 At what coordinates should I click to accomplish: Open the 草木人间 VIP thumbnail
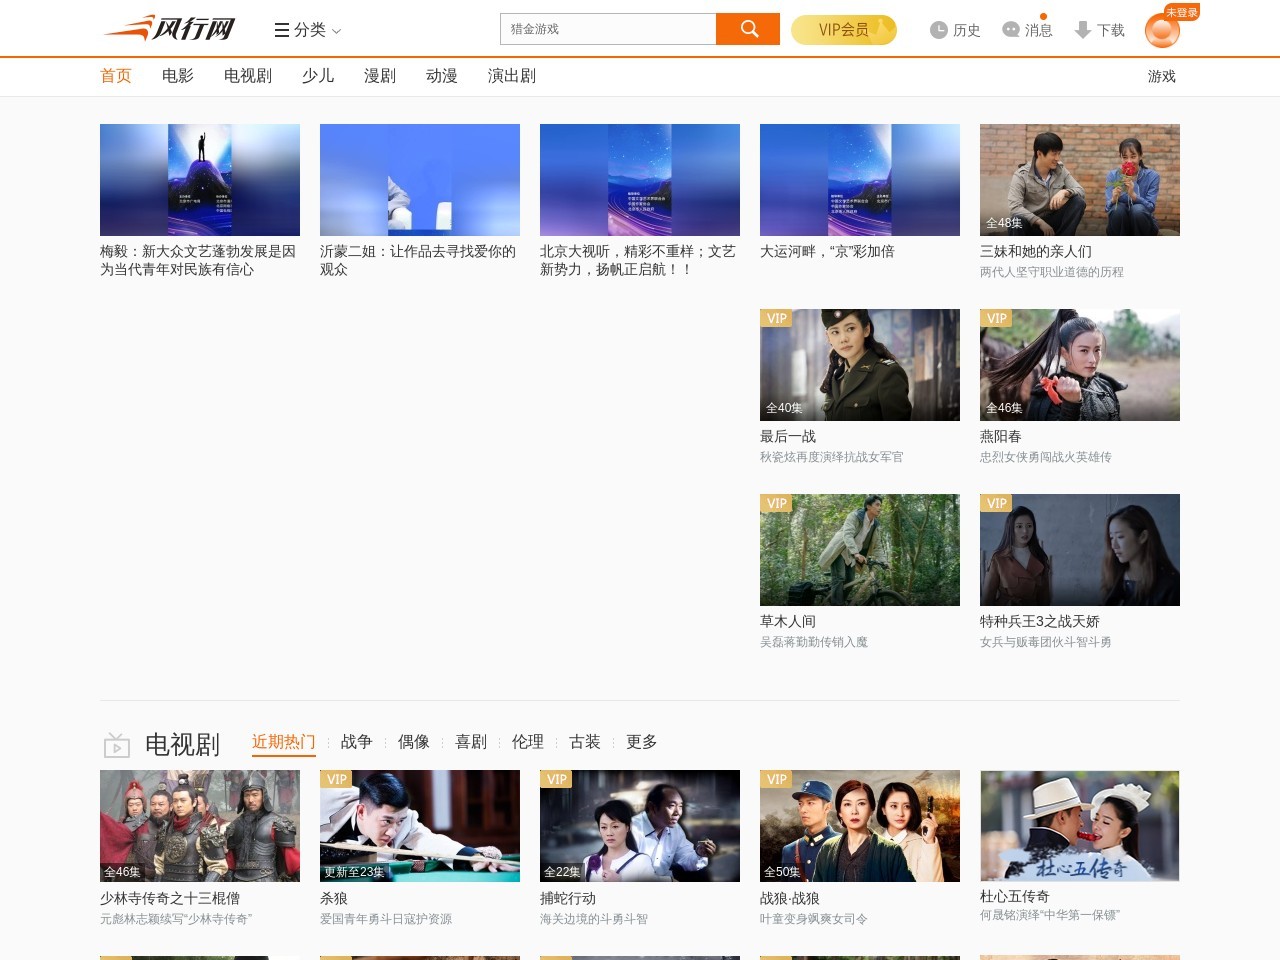[860, 550]
